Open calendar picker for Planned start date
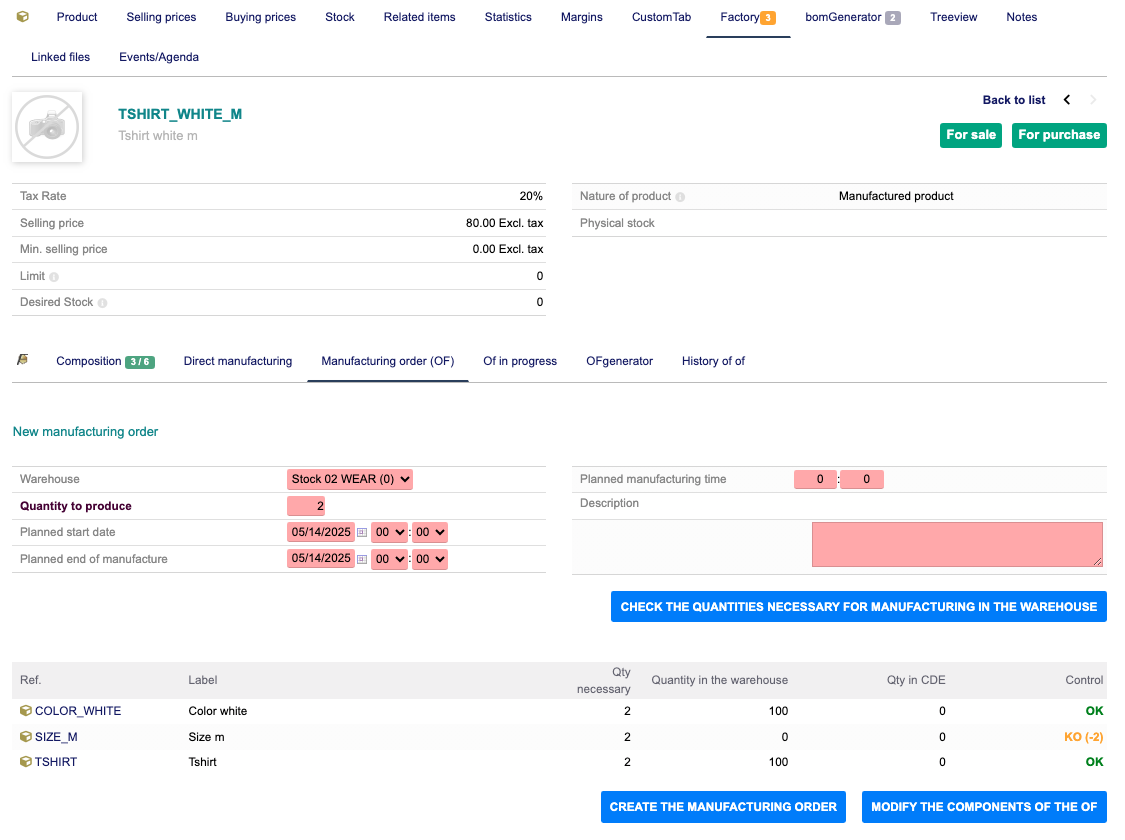Viewport: 1125px width, 840px height. (x=362, y=533)
